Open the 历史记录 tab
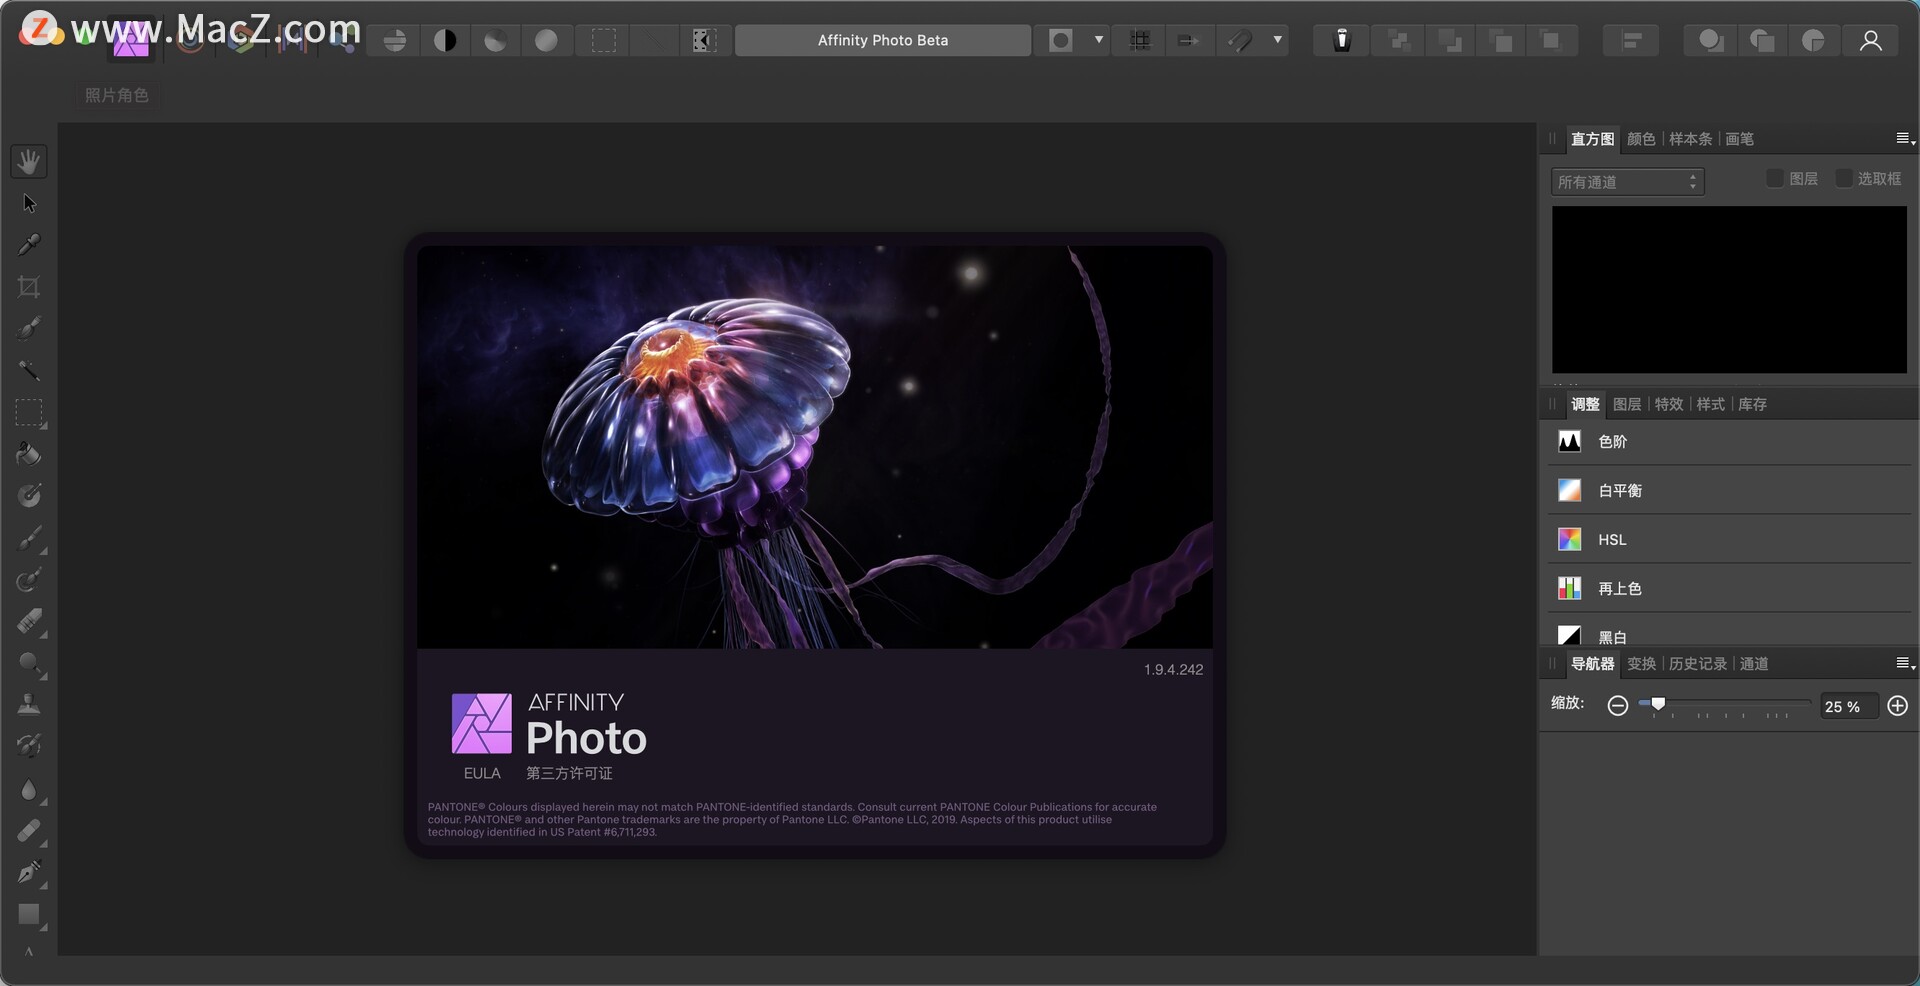Screen dimensions: 1920x986 pyautogui.click(x=1697, y=663)
